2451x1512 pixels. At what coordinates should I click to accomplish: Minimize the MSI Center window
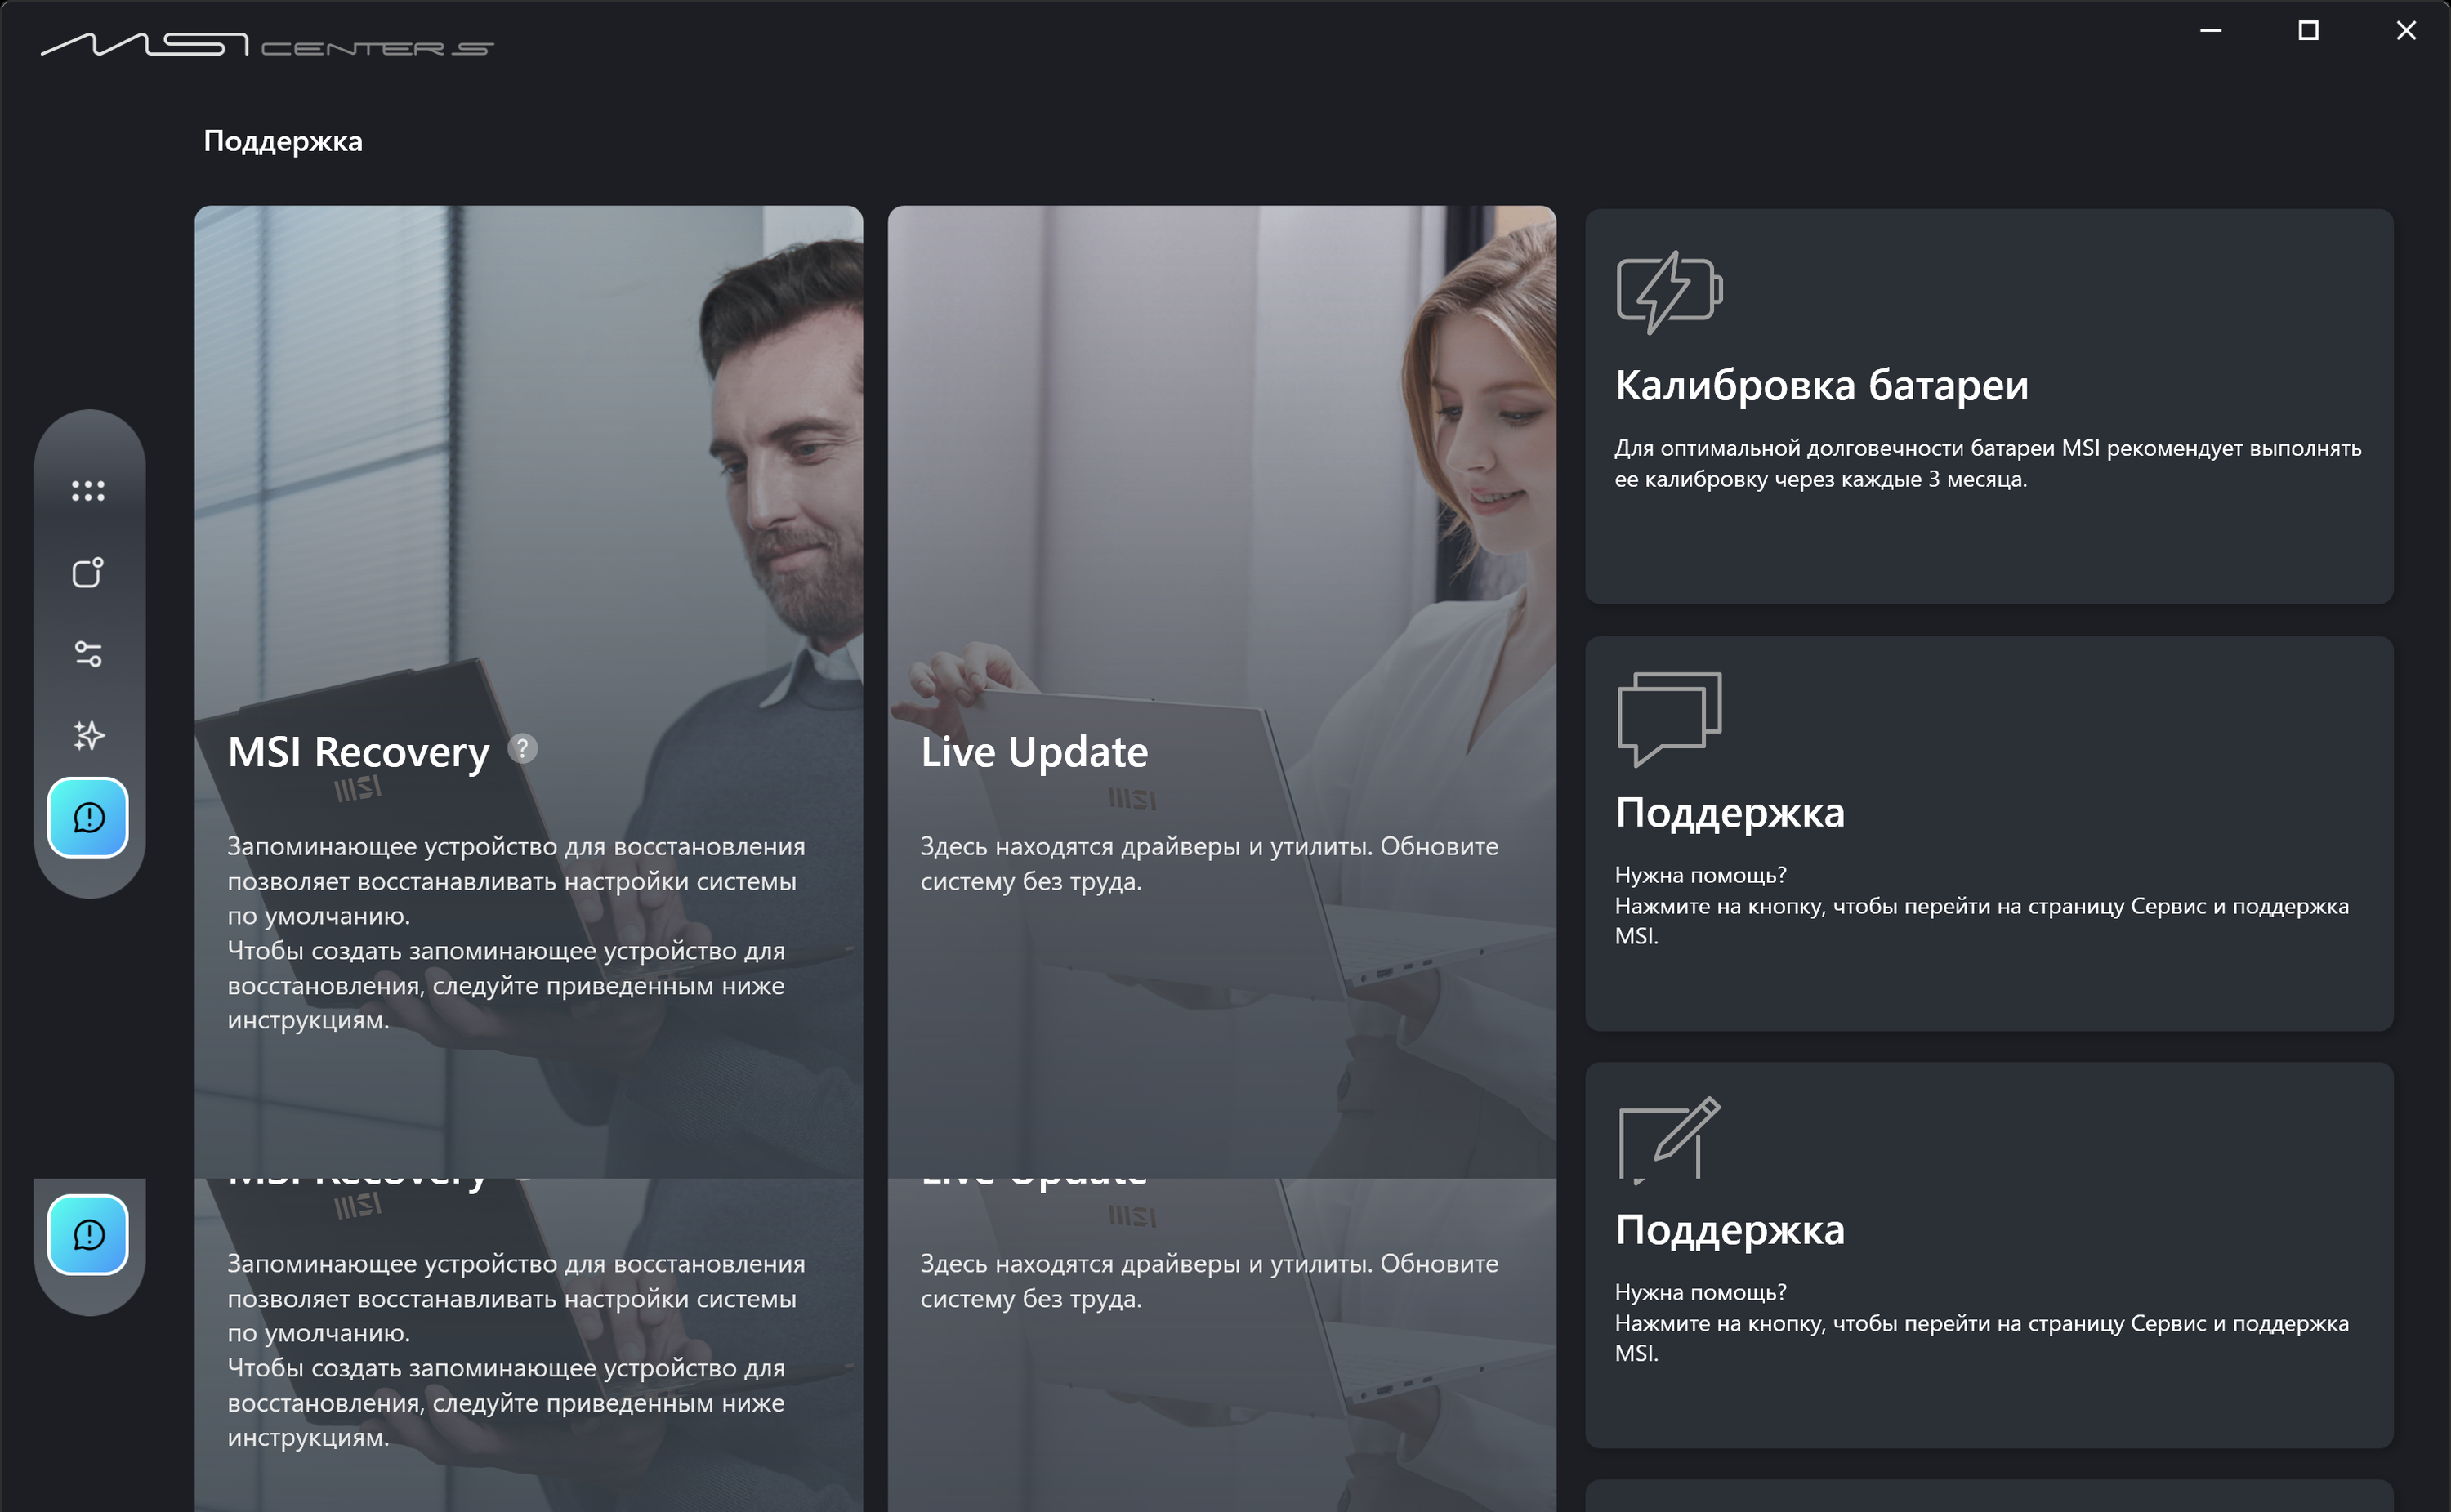[x=2210, y=31]
